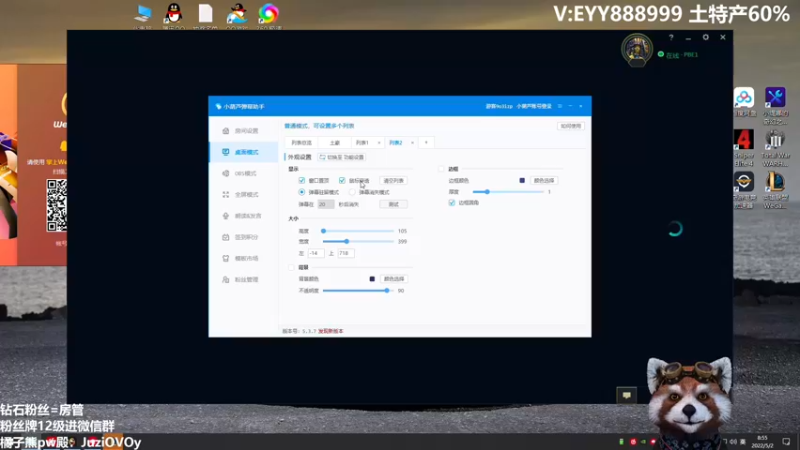The width and height of the screenshot is (800, 450).
Task: Click the seconds input field showing 20
Action: pyautogui.click(x=326, y=204)
